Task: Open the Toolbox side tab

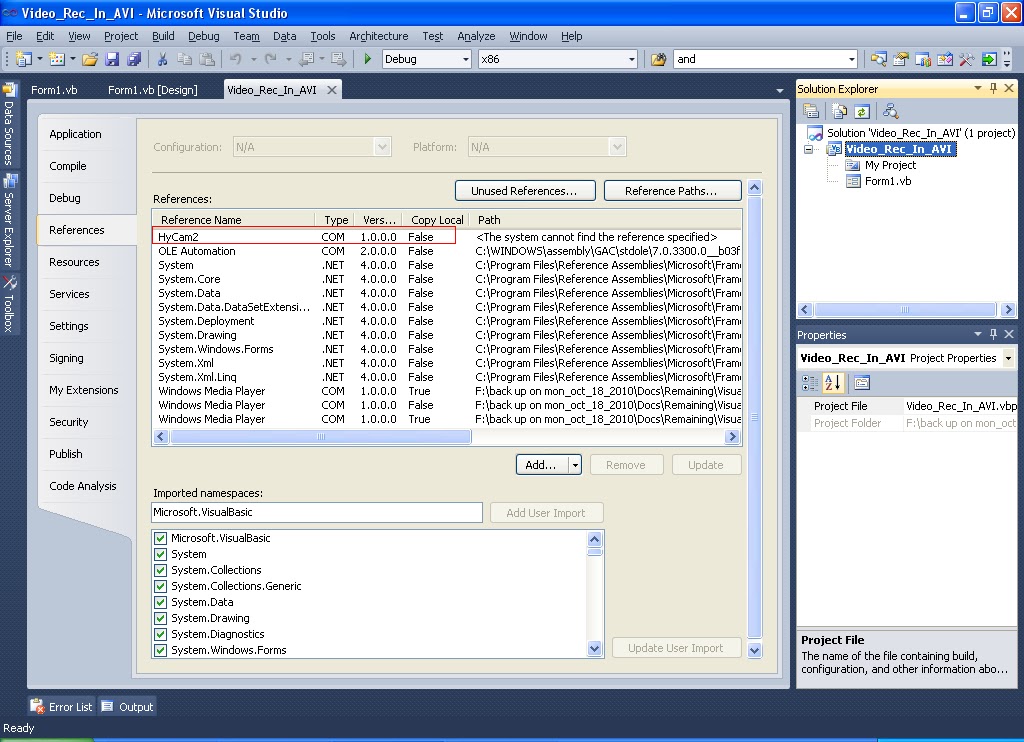Action: (x=9, y=303)
